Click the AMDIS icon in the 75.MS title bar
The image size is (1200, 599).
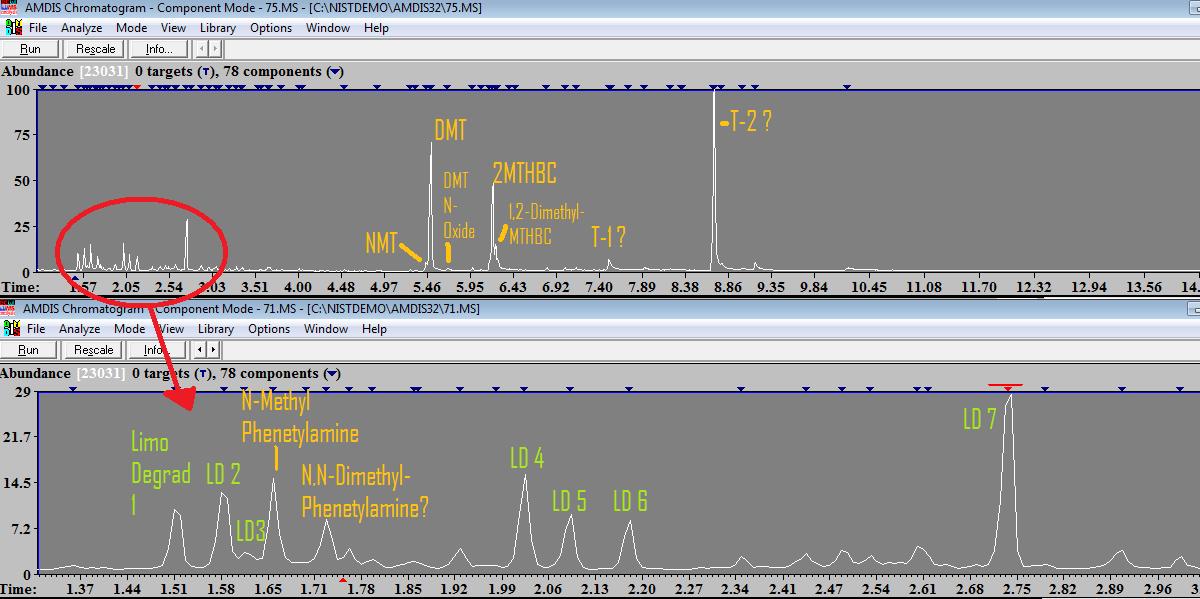click(9, 8)
